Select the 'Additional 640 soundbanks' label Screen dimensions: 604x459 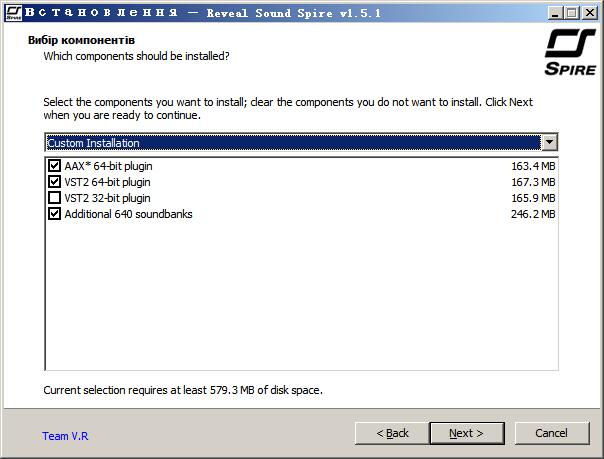128,214
